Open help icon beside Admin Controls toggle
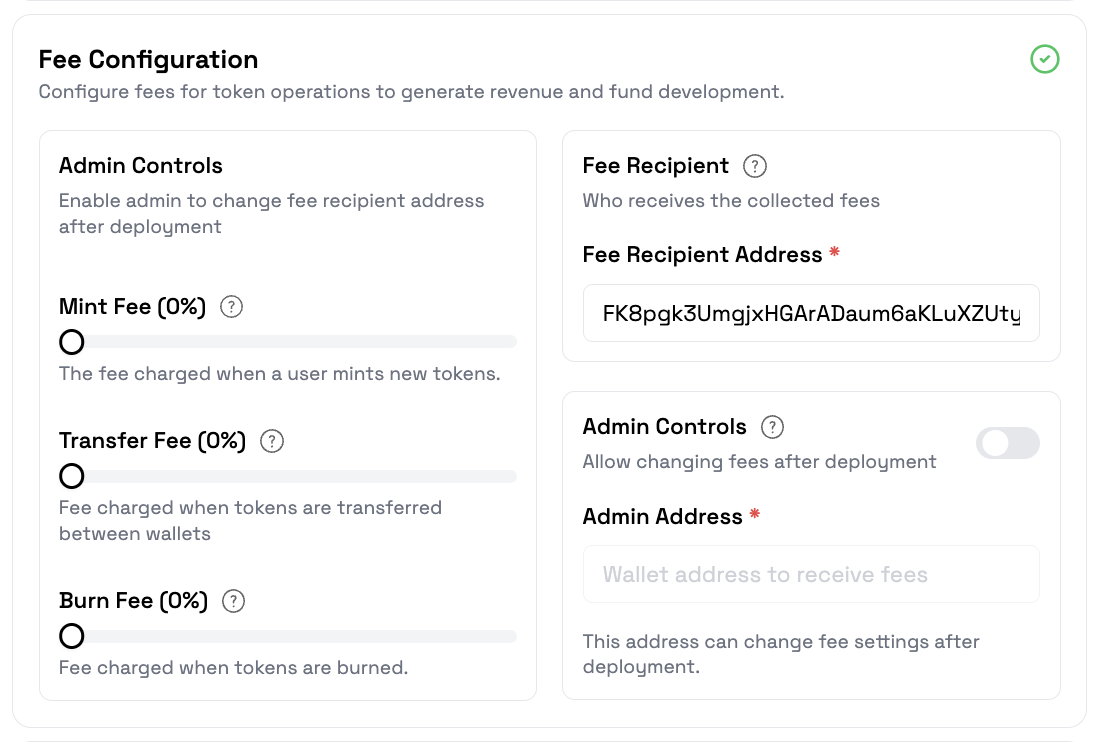 click(x=772, y=427)
